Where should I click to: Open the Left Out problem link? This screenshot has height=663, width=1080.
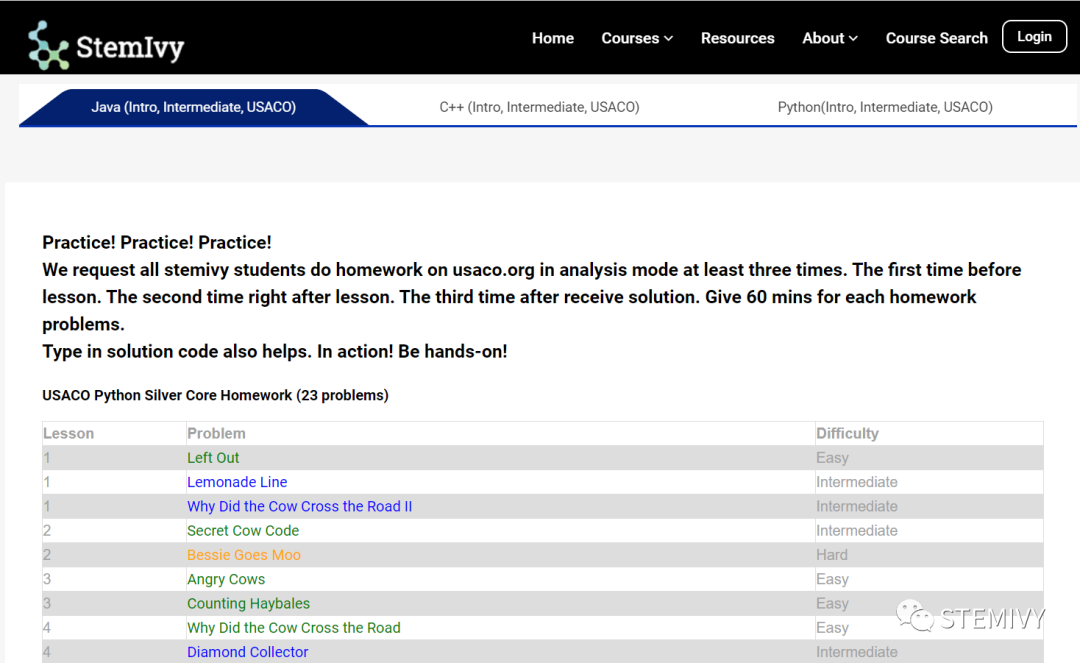(x=213, y=458)
